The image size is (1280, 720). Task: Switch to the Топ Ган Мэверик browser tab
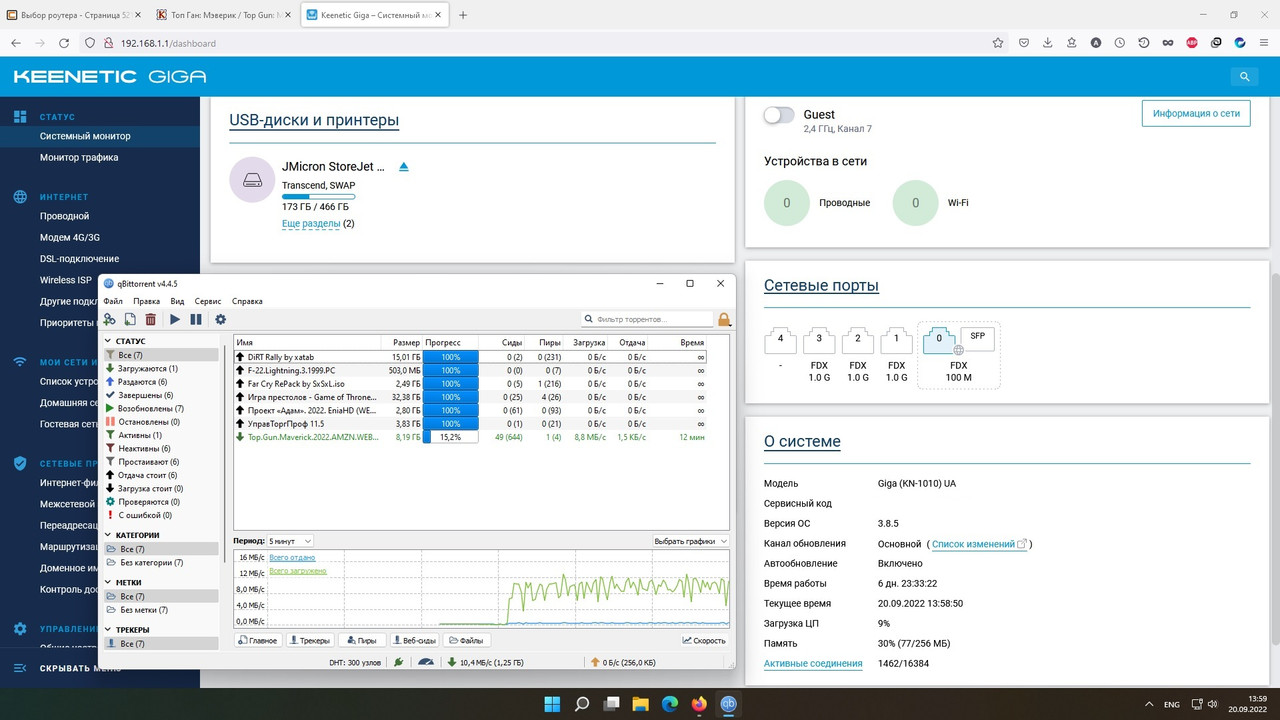[x=223, y=15]
